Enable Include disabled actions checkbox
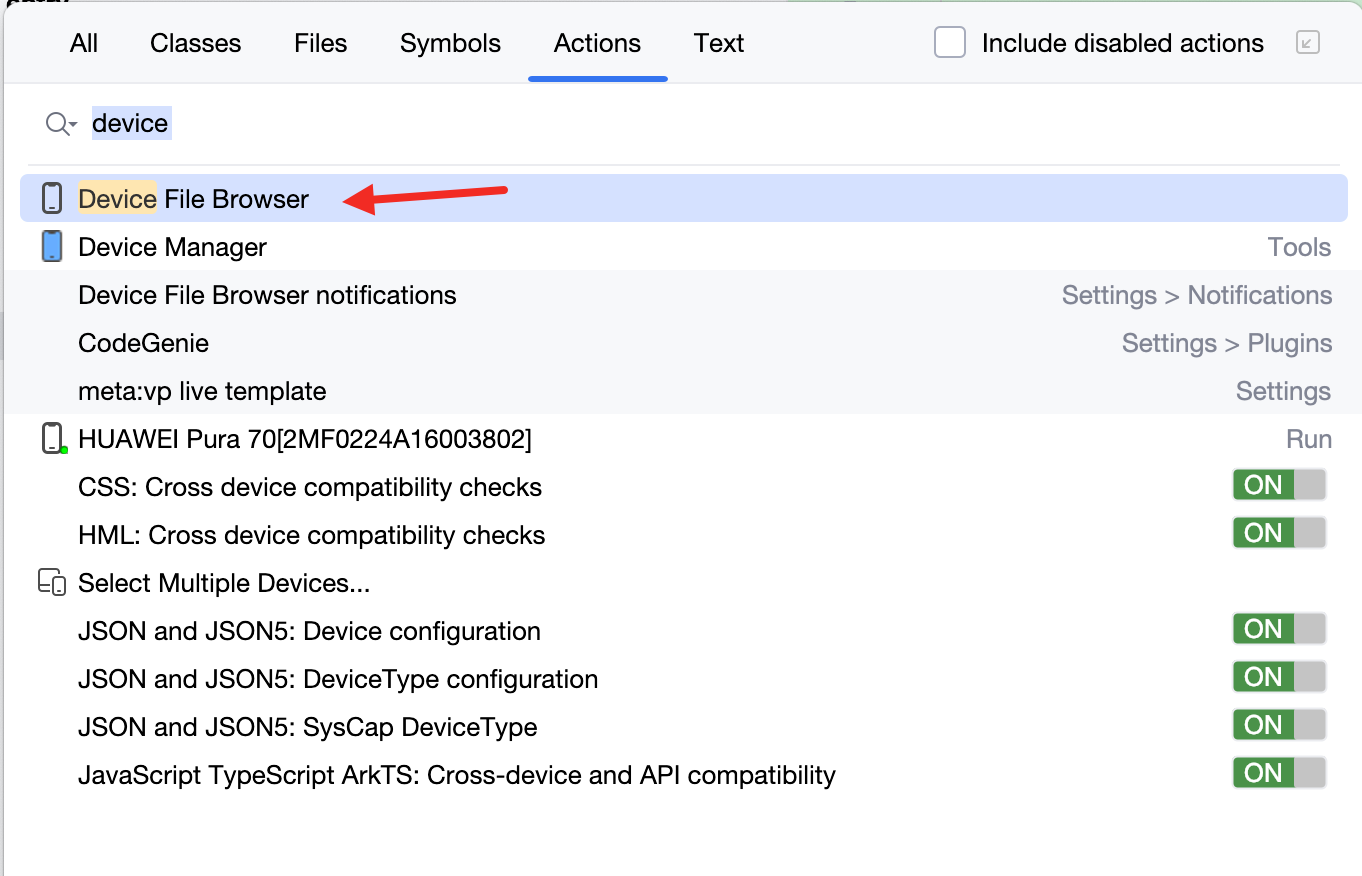This screenshot has width=1362, height=876. click(950, 43)
